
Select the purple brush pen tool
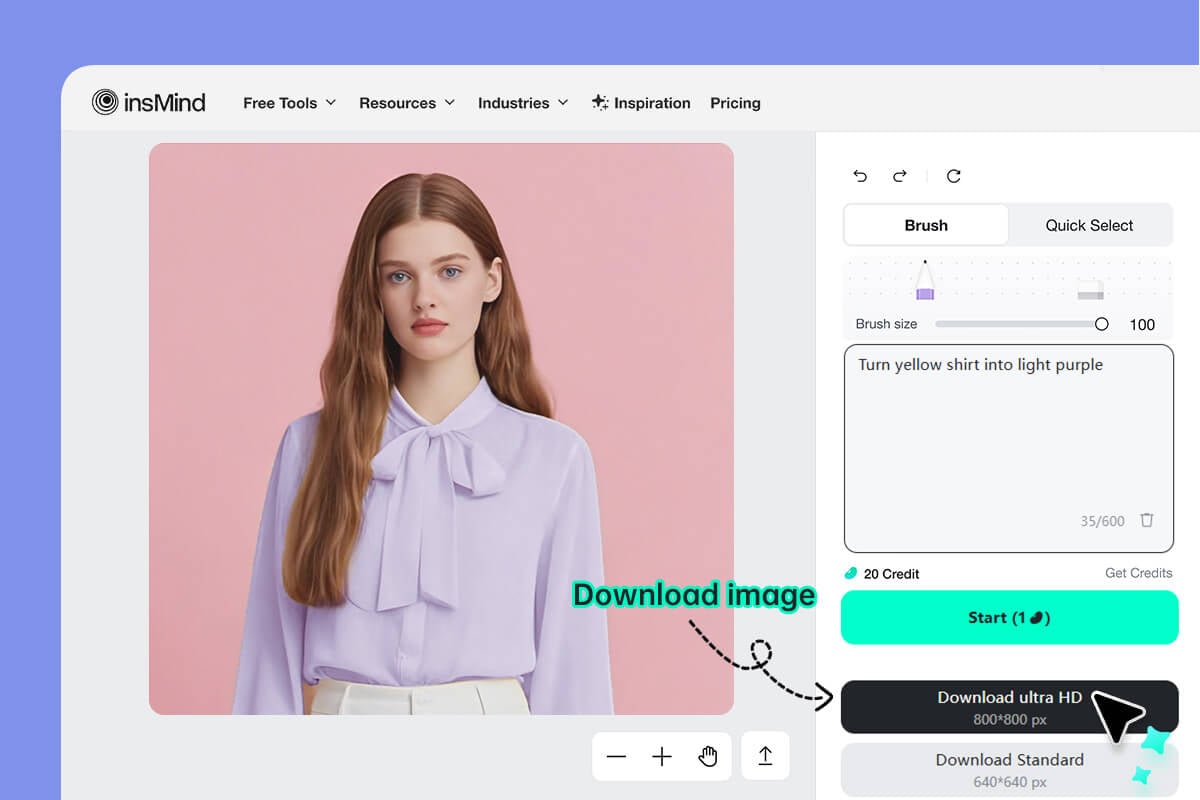(925, 280)
